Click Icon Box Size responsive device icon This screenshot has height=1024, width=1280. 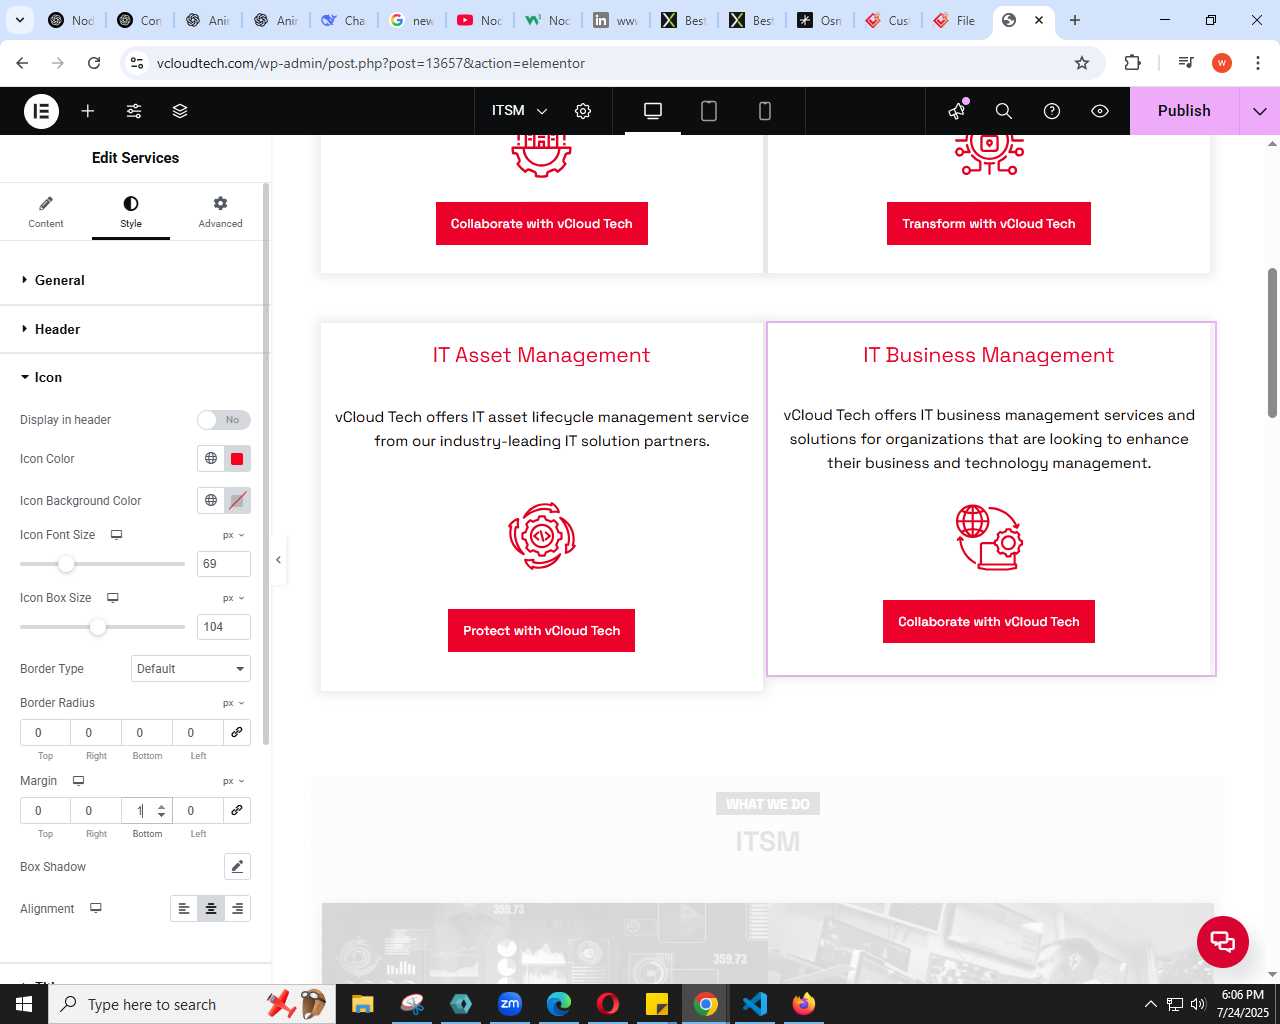point(113,598)
